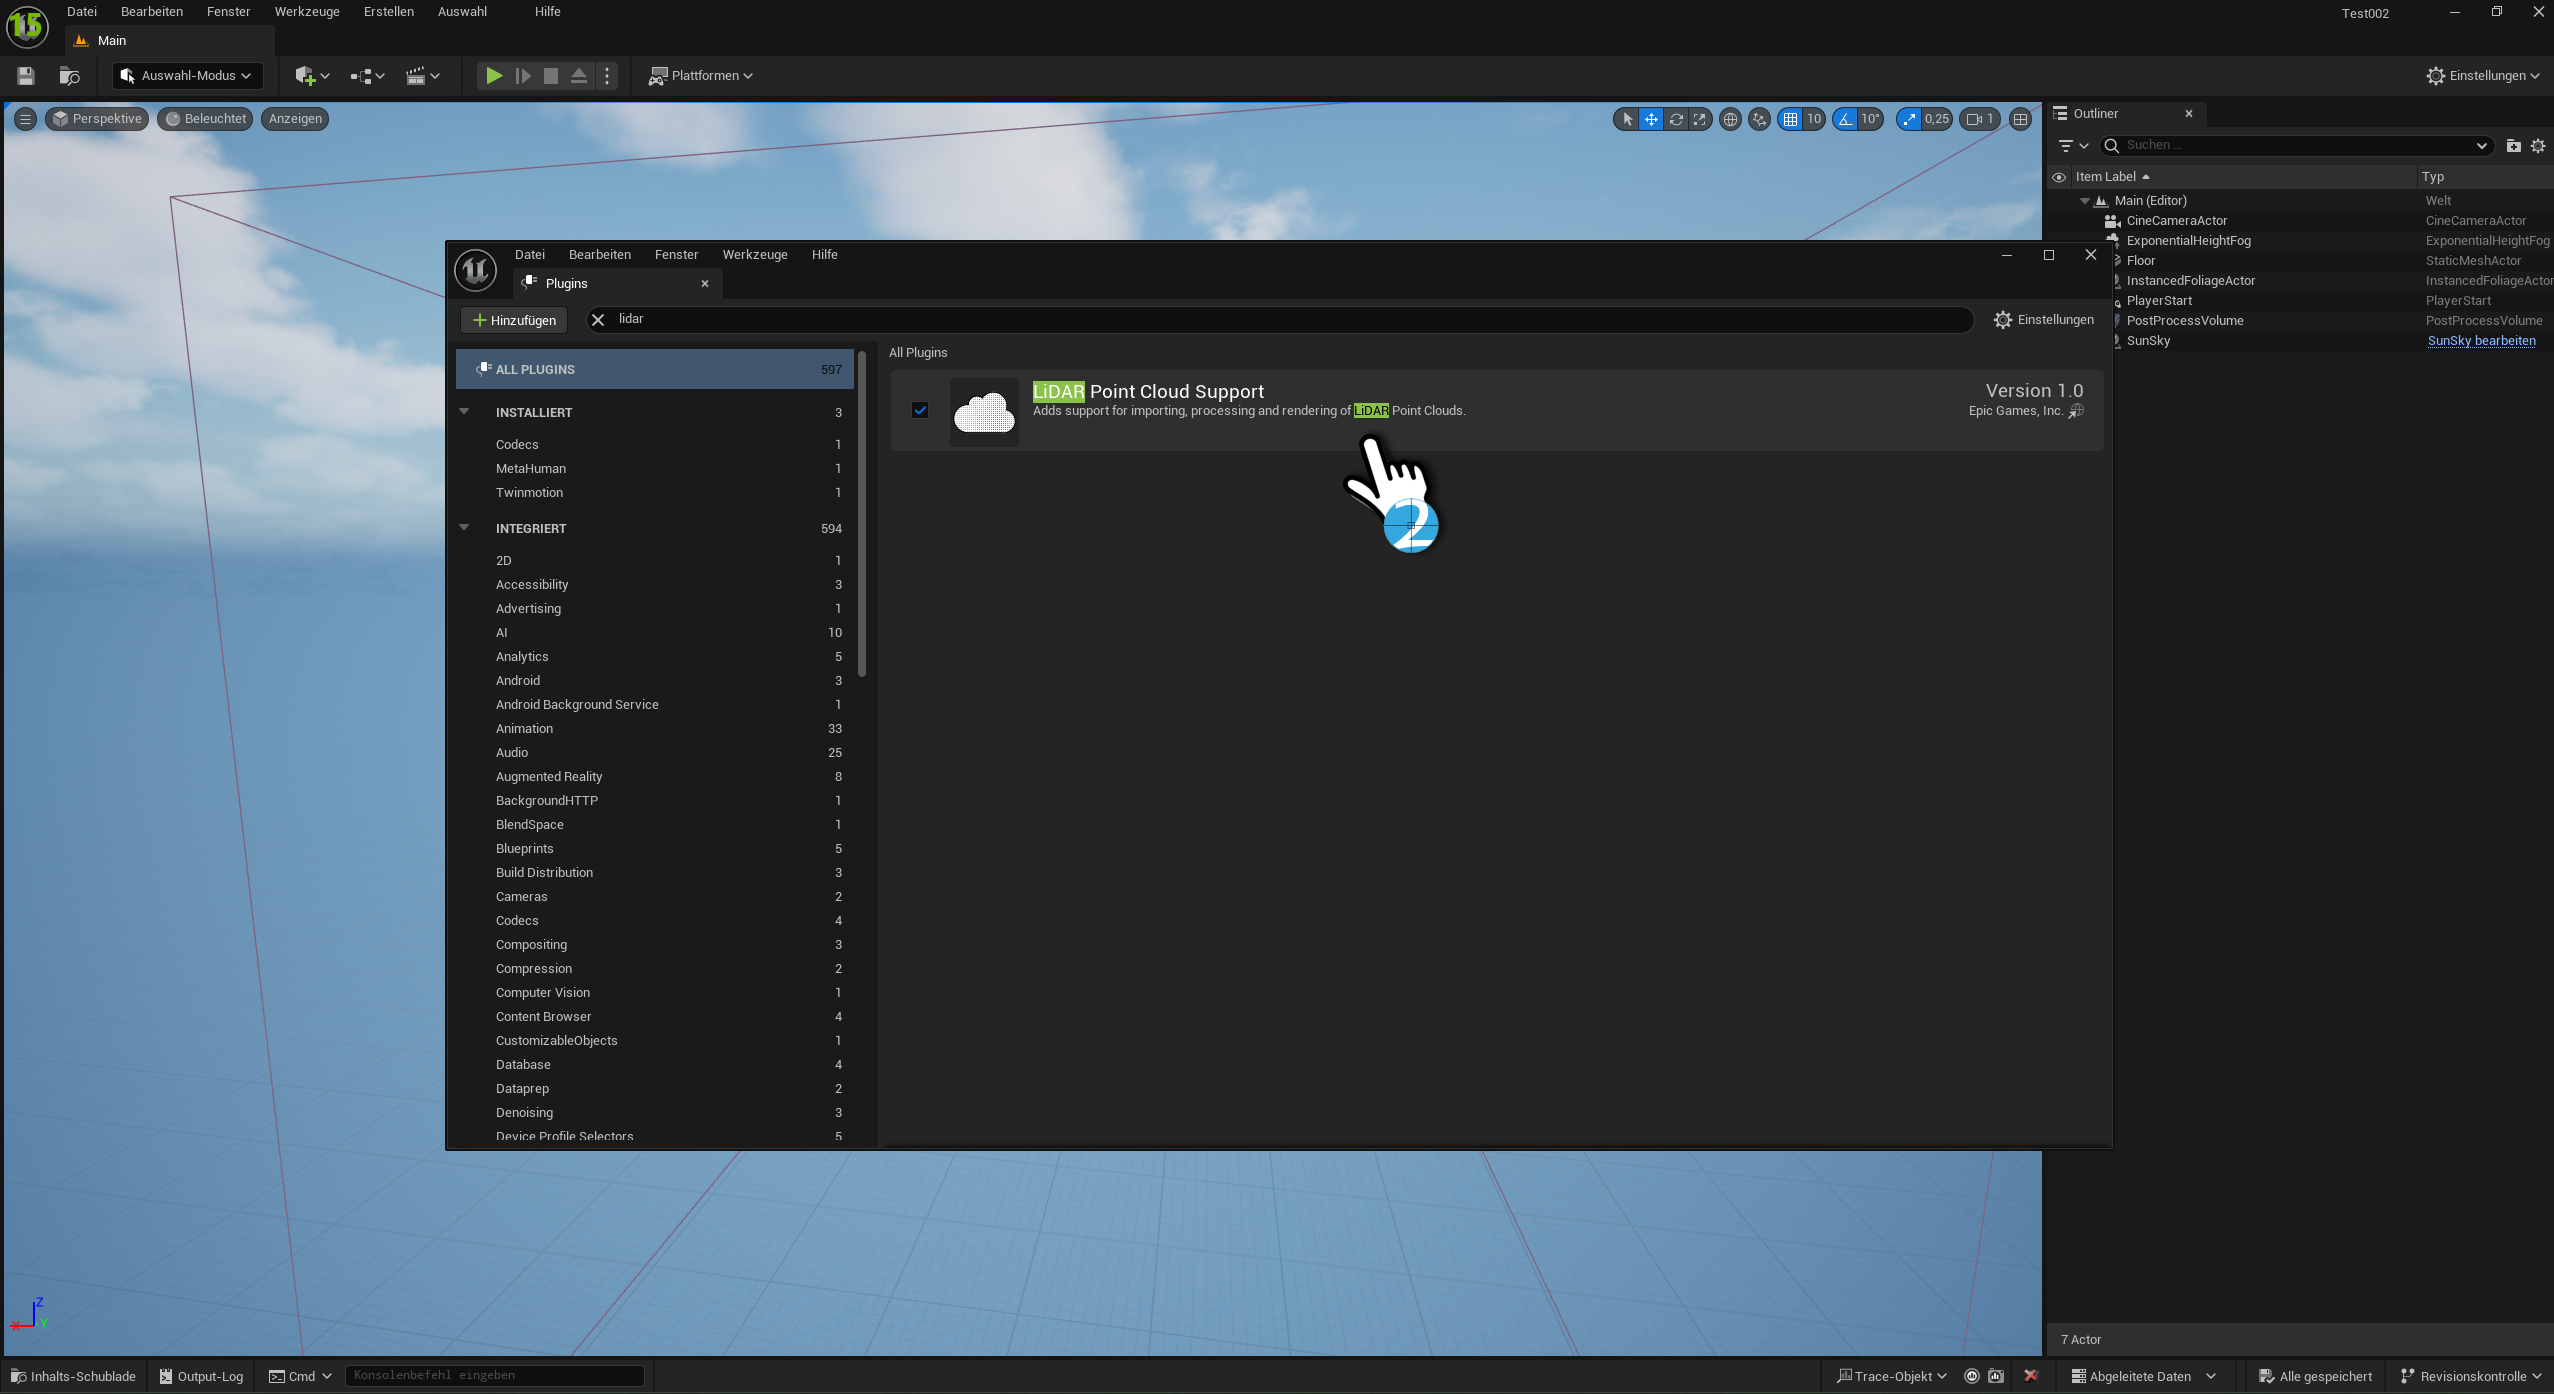Screen dimensions: 2554x1394
Task: Clear the lidar search with X icon
Action: coord(598,320)
